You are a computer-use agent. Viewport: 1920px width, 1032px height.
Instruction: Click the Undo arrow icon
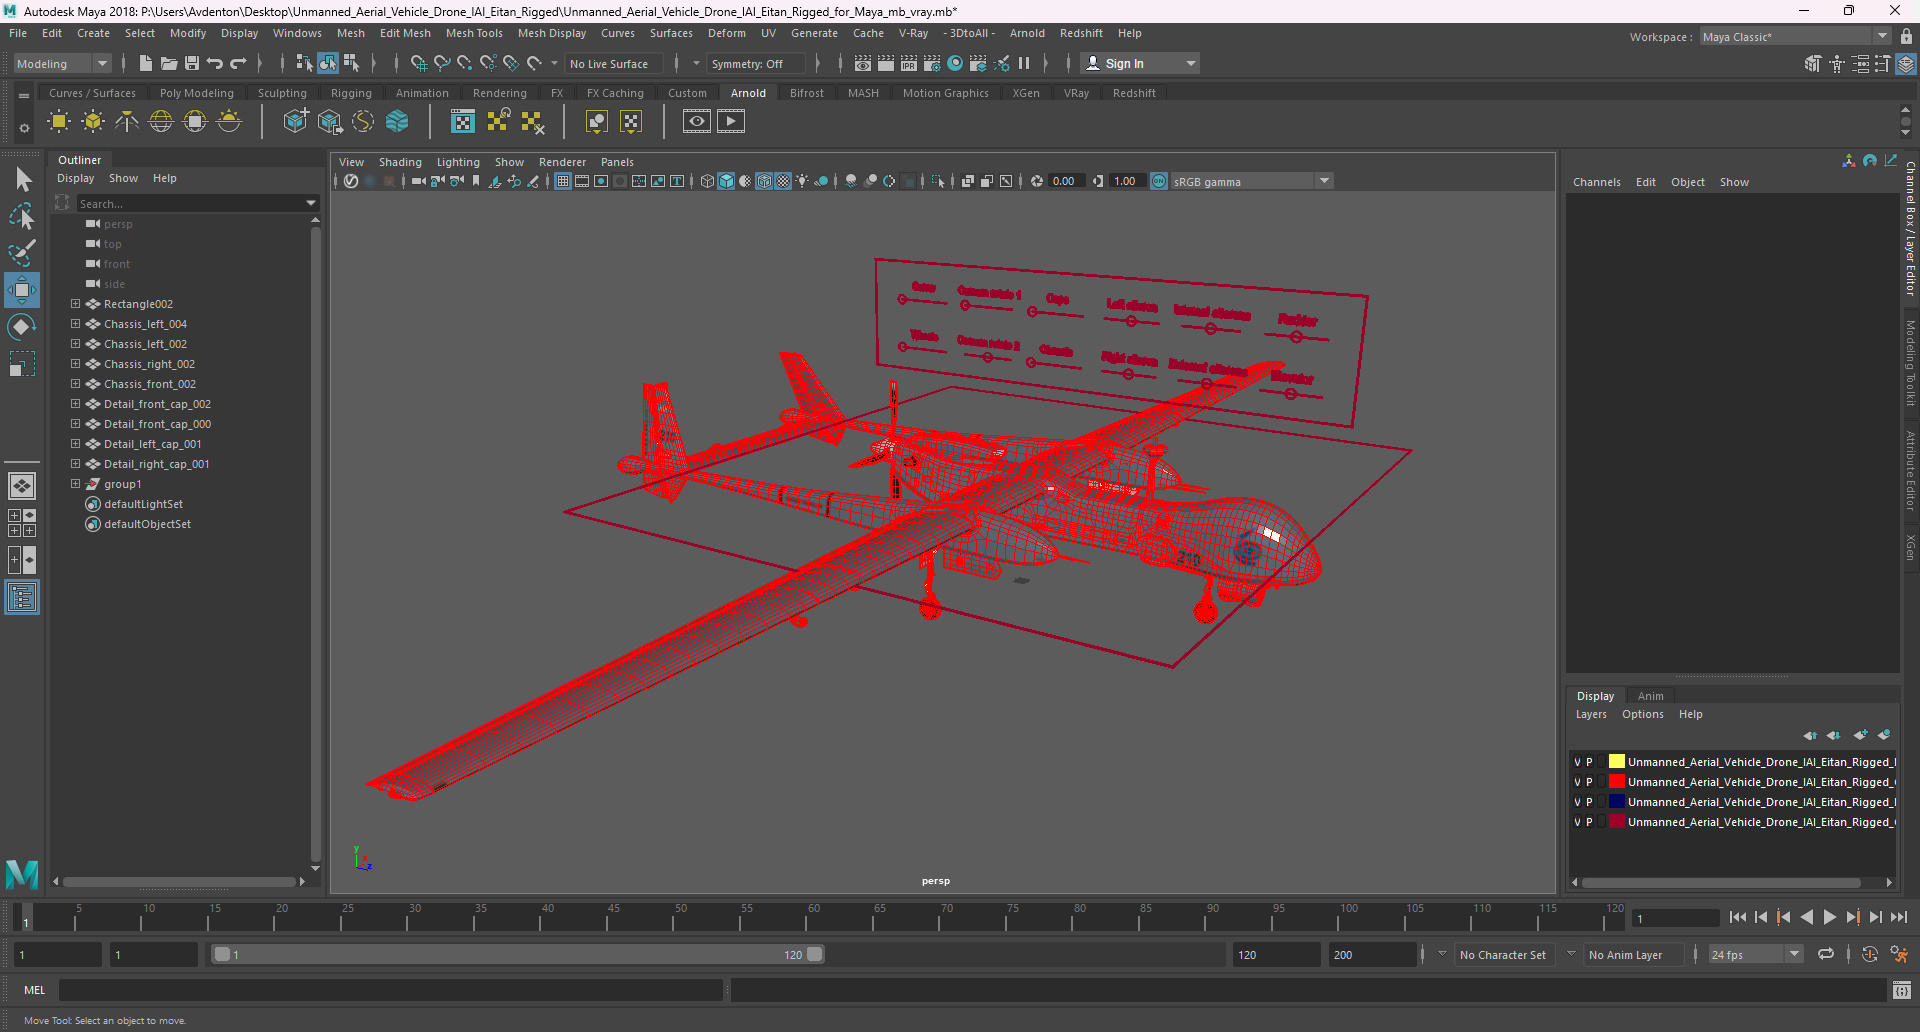pyautogui.click(x=215, y=63)
